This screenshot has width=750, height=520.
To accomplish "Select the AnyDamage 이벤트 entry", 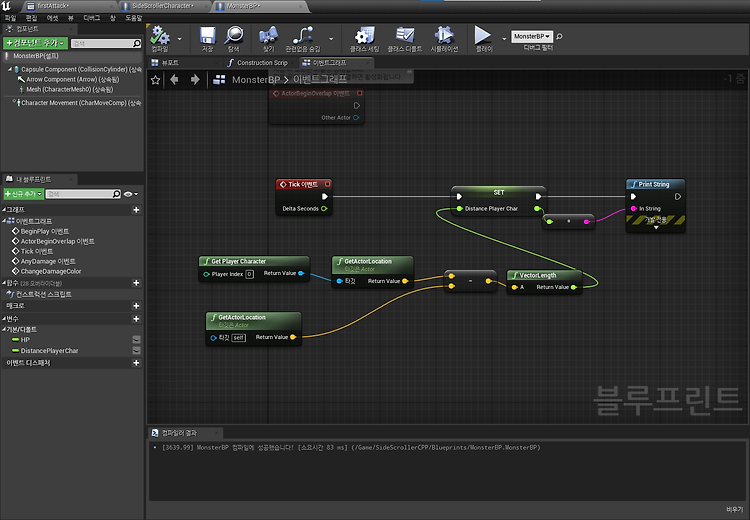I will coord(48,261).
